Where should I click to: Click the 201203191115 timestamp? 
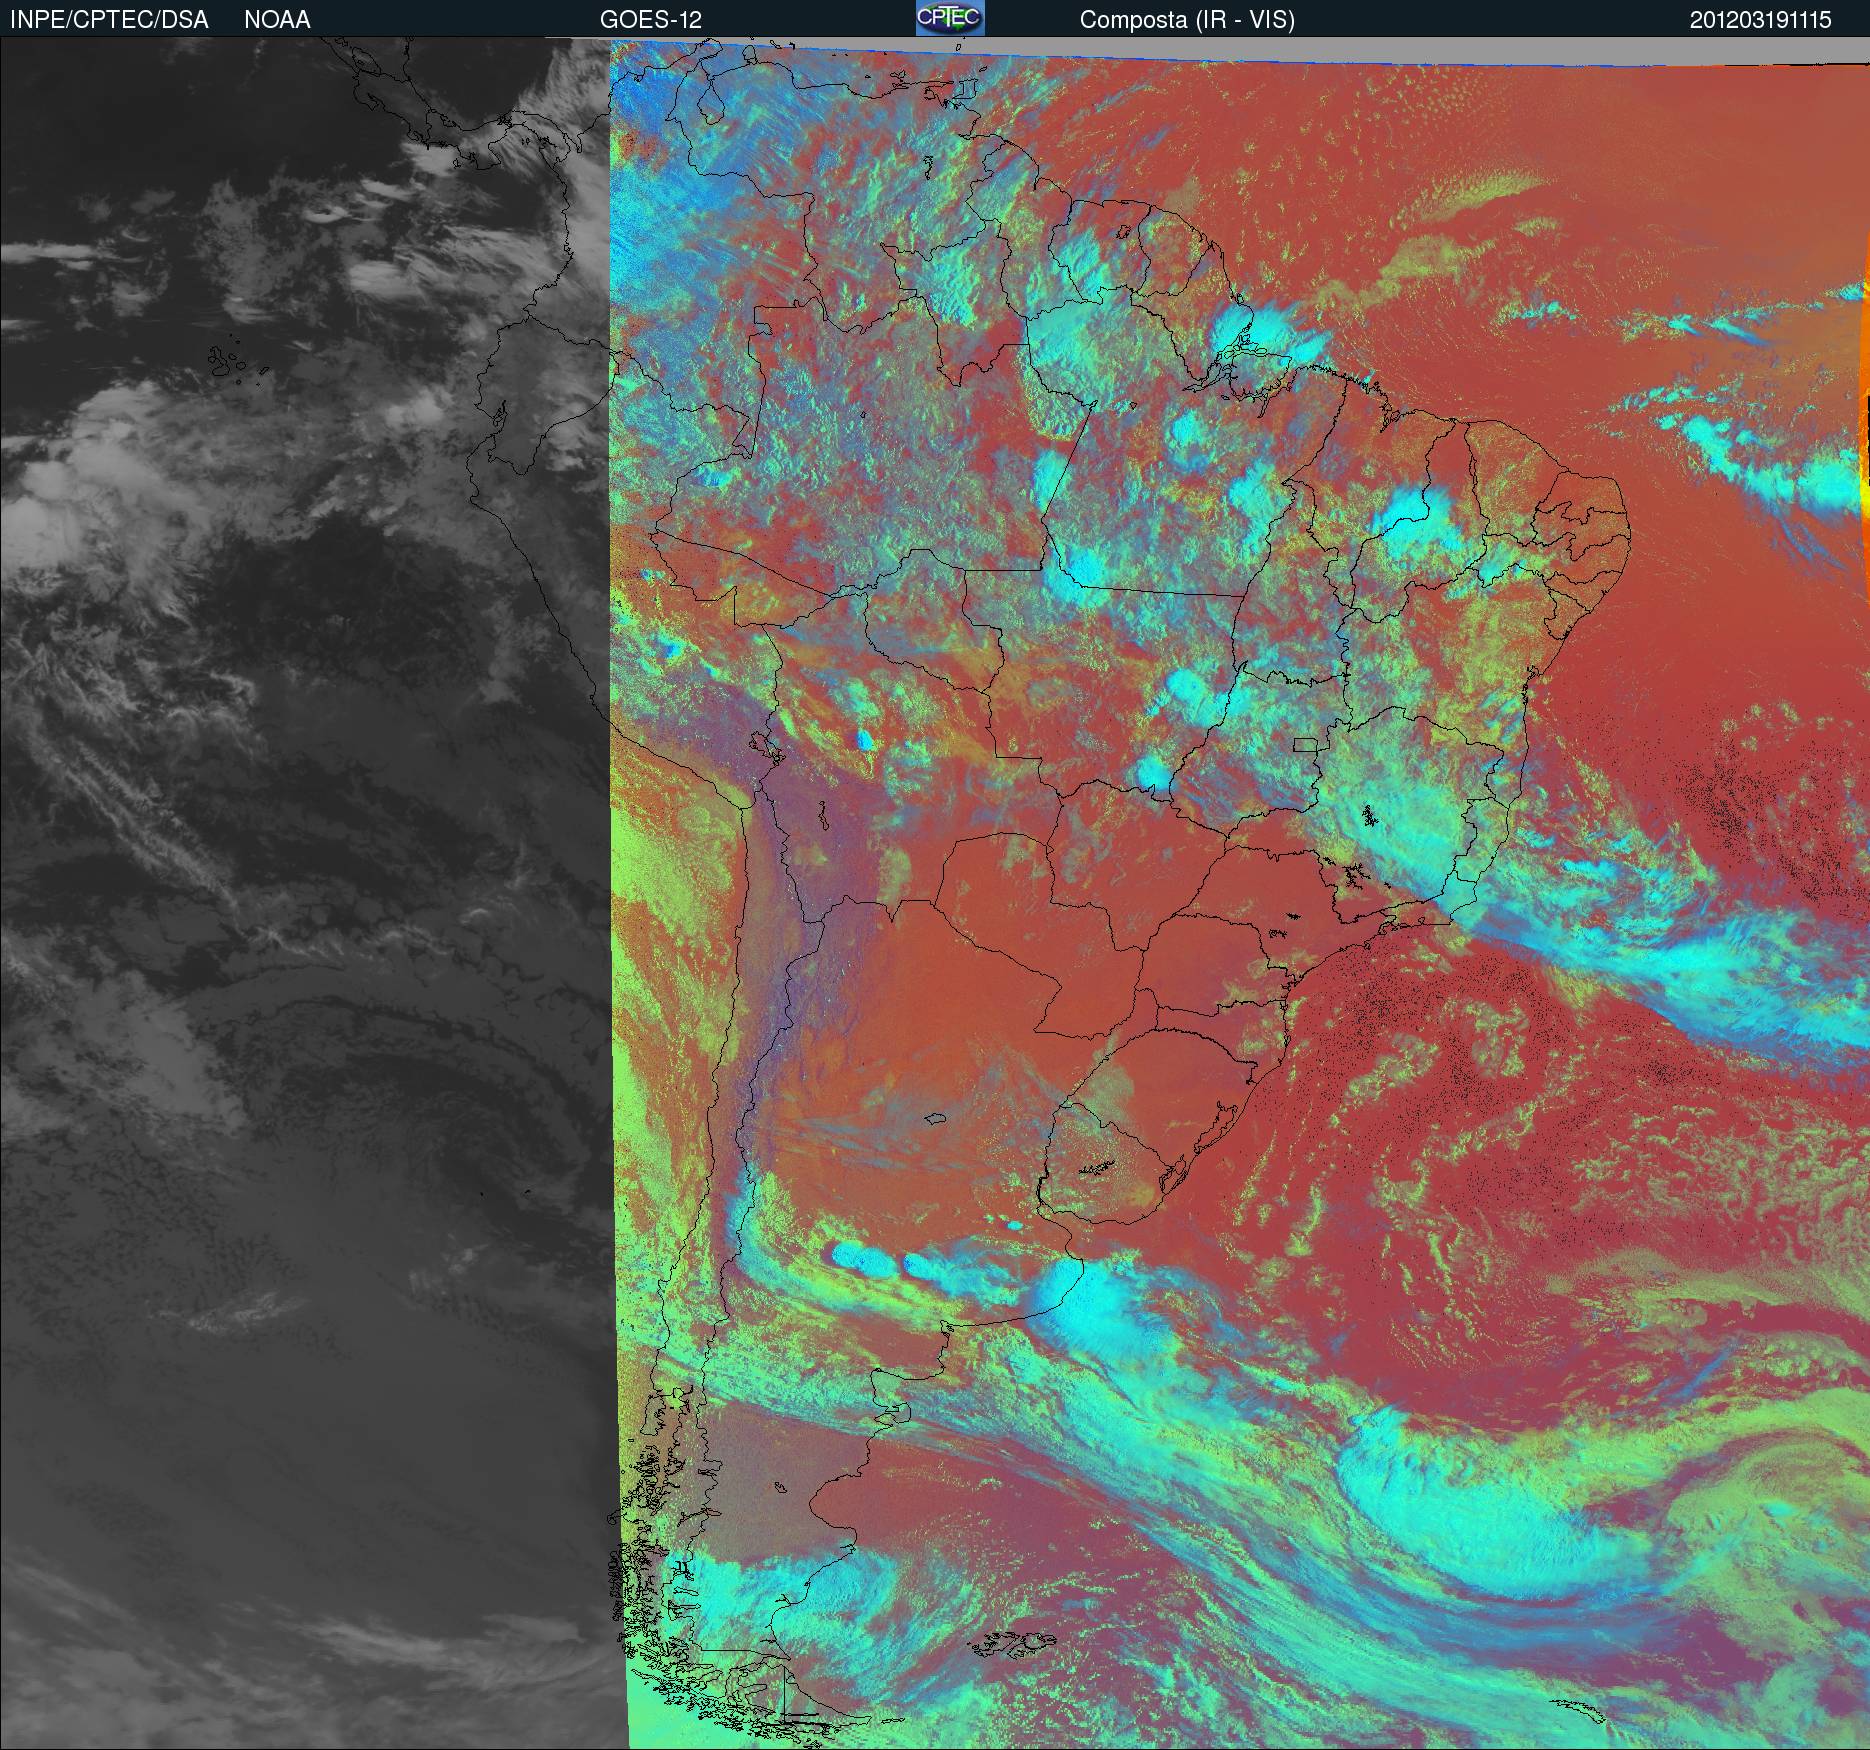(x=1761, y=20)
